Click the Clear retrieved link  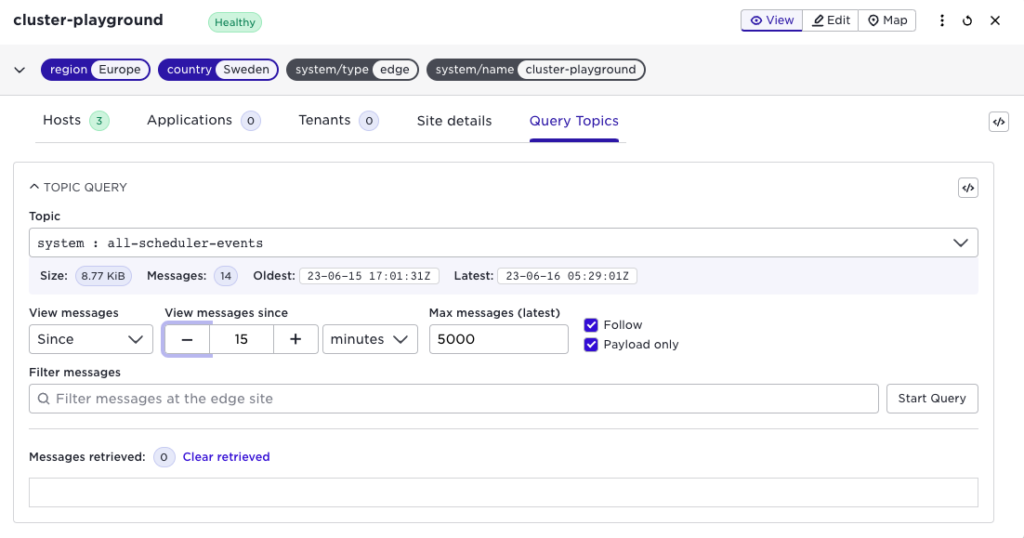pos(226,457)
